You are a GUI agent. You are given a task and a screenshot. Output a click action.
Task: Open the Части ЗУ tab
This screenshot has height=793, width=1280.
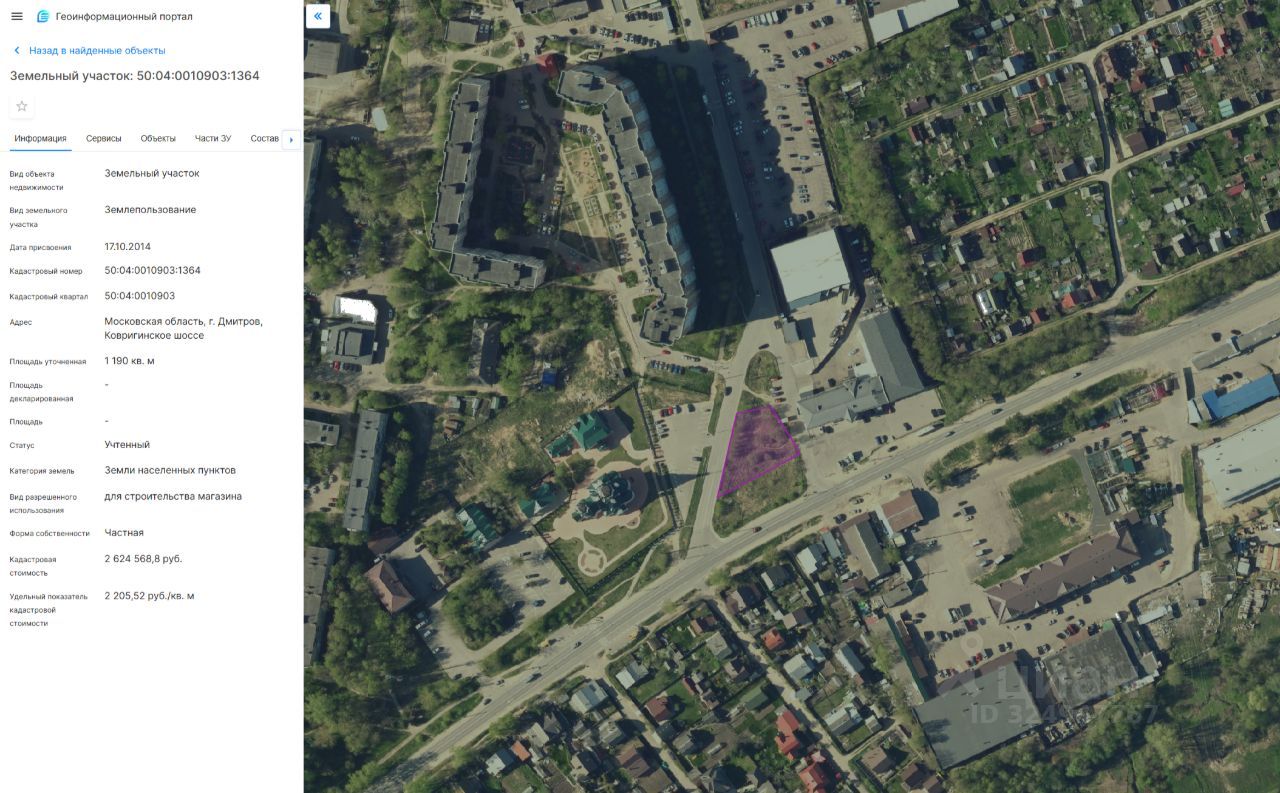click(x=213, y=138)
